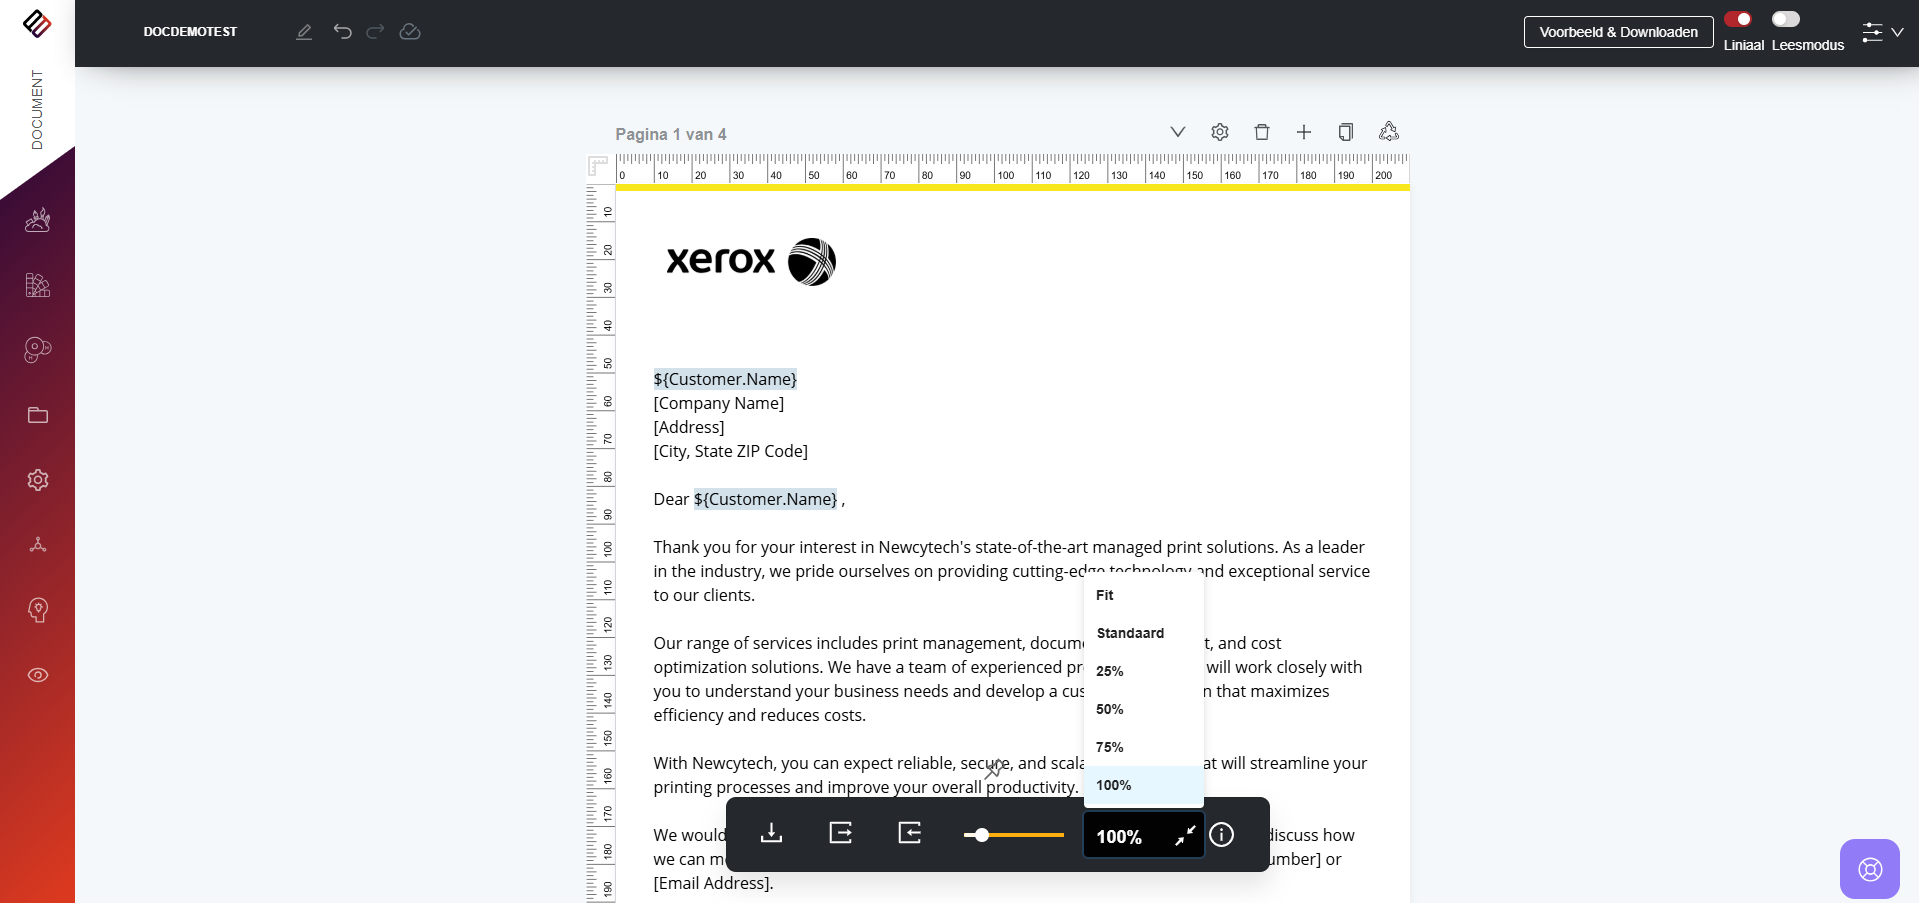Open the page settings gear icon
The width and height of the screenshot is (1919, 903).
[x=1219, y=132]
